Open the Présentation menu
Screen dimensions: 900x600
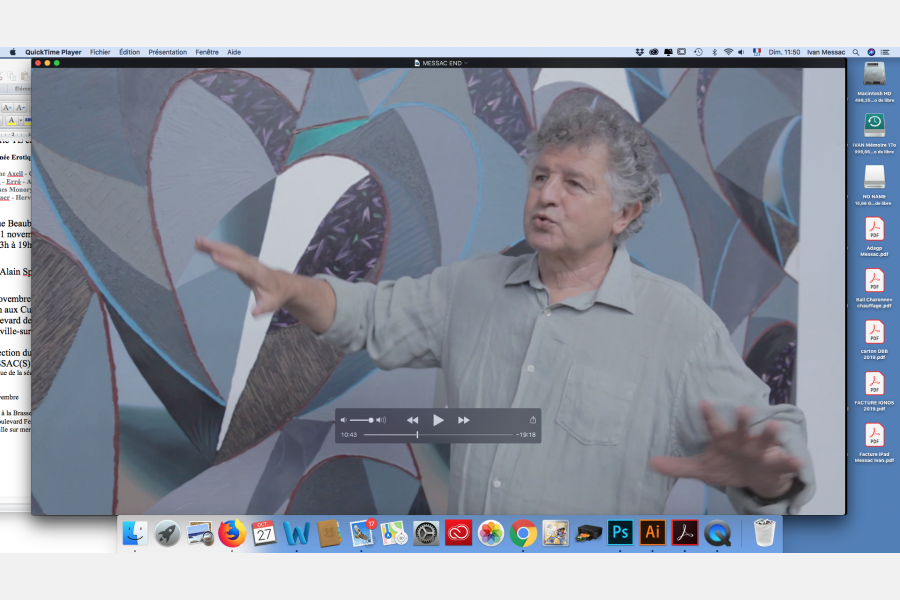(x=167, y=52)
